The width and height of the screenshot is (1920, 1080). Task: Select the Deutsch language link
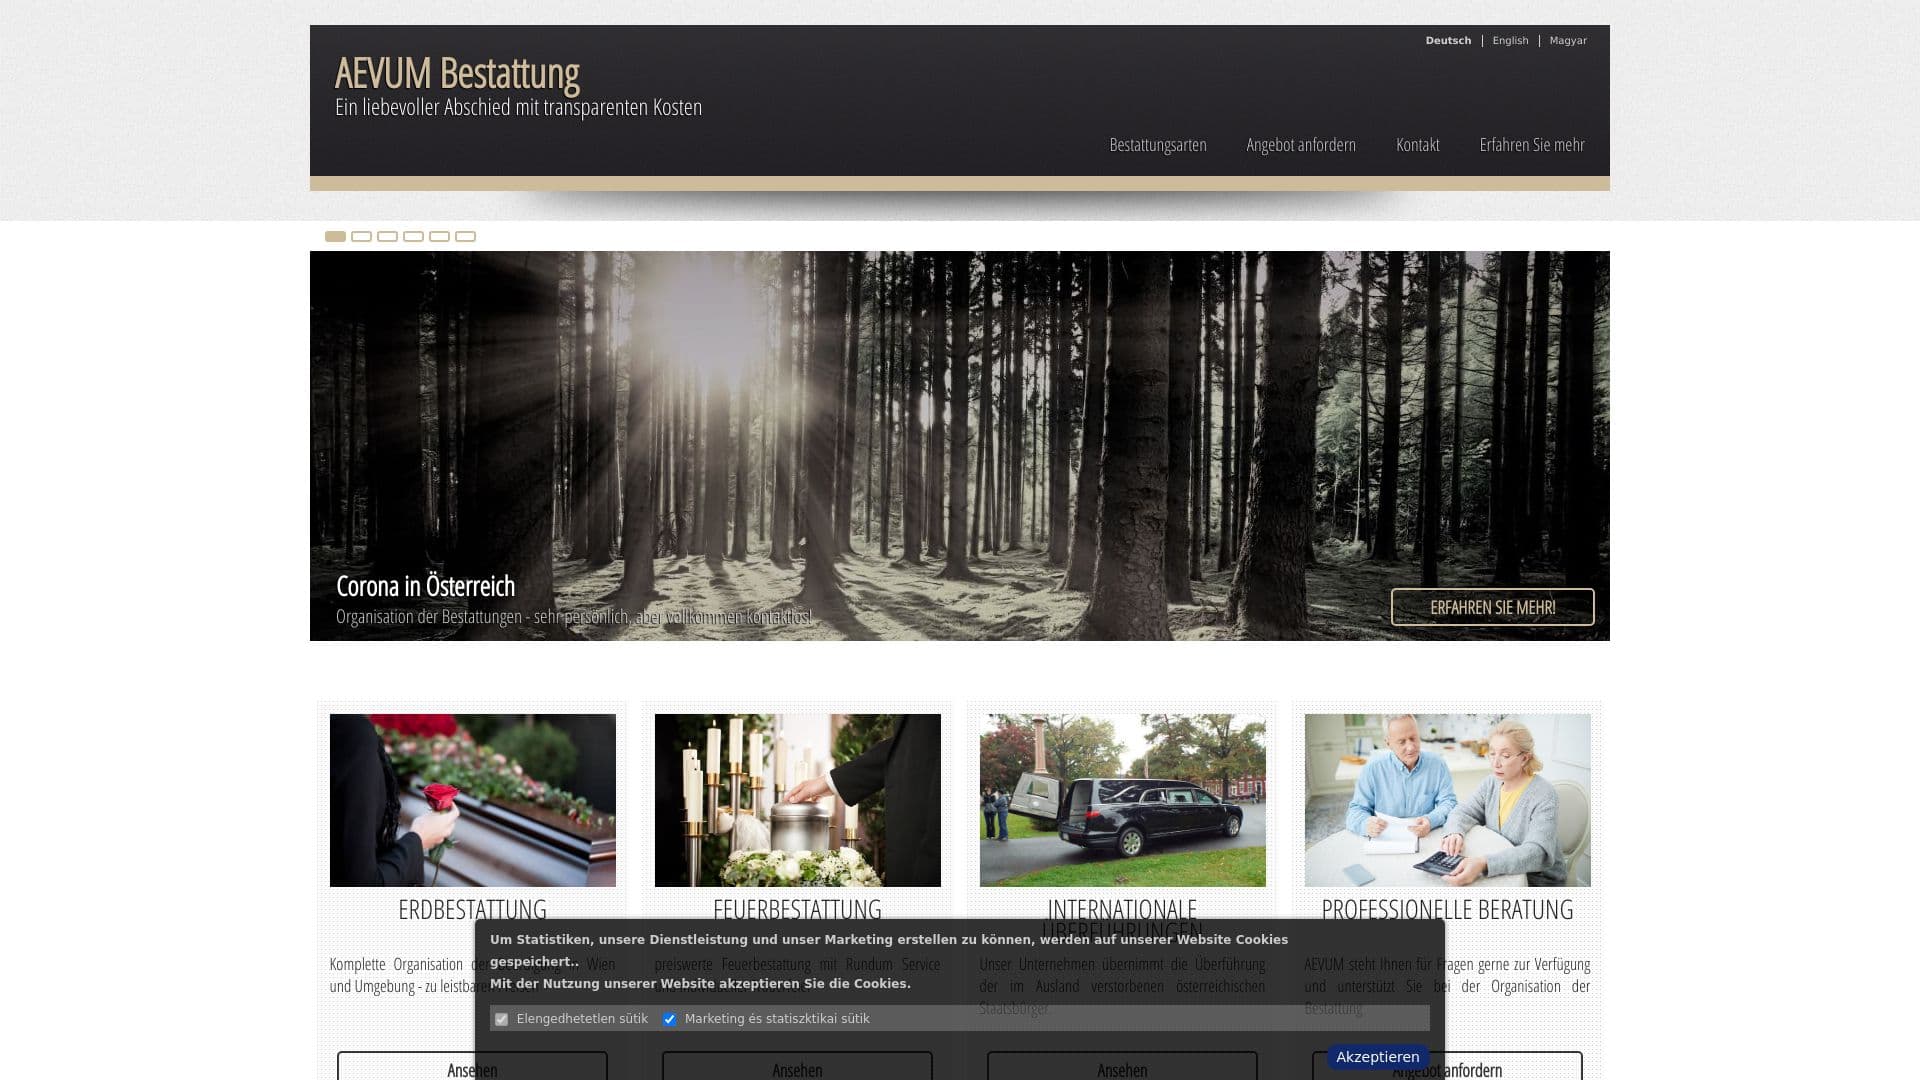1447,41
